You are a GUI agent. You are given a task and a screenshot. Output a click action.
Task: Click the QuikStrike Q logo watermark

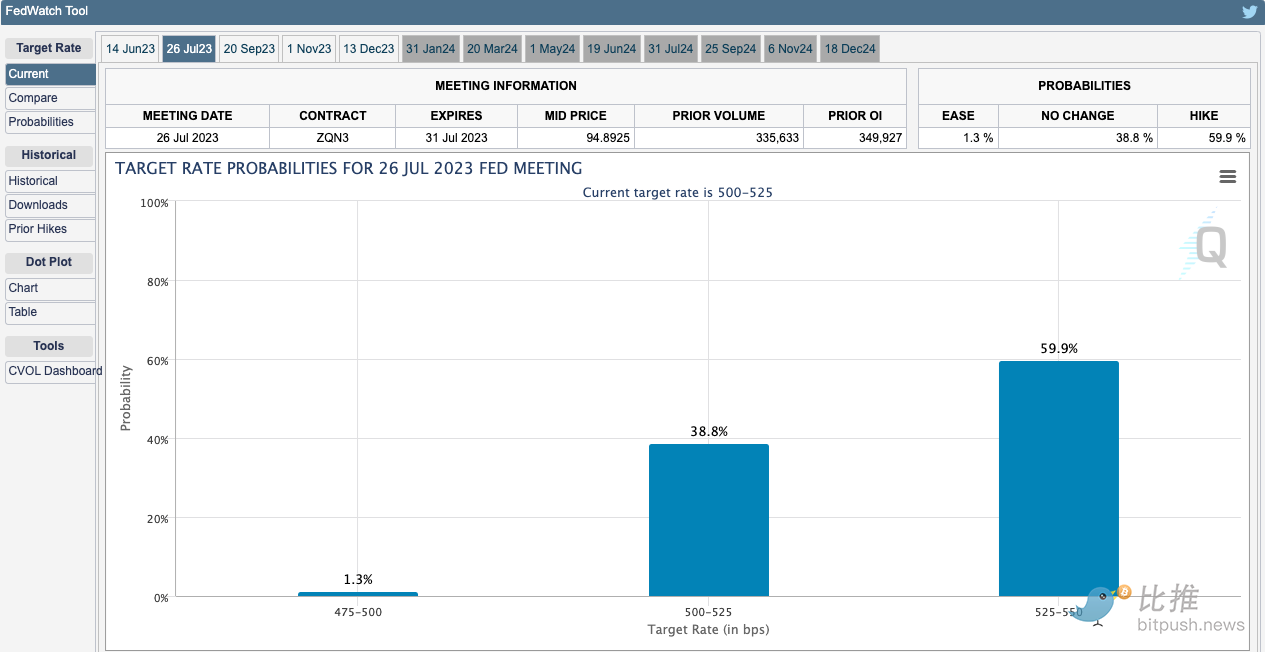tap(1205, 245)
